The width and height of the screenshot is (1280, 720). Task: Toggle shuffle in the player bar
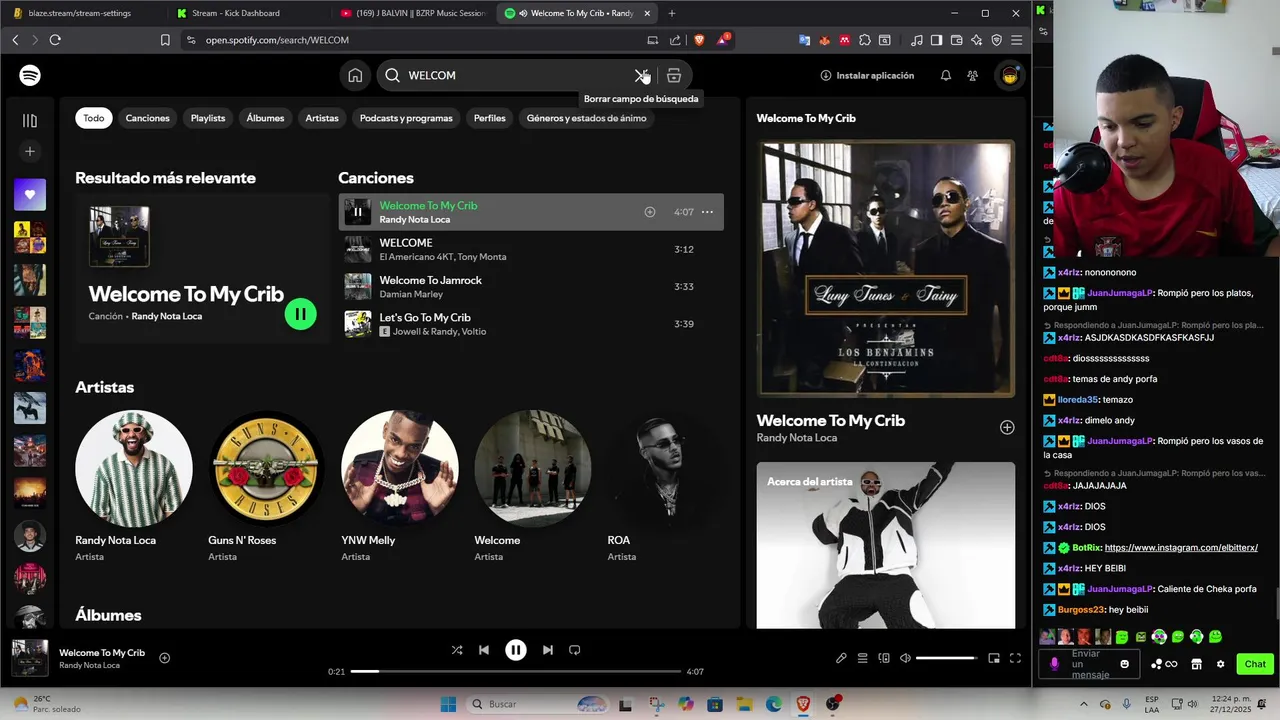457,650
